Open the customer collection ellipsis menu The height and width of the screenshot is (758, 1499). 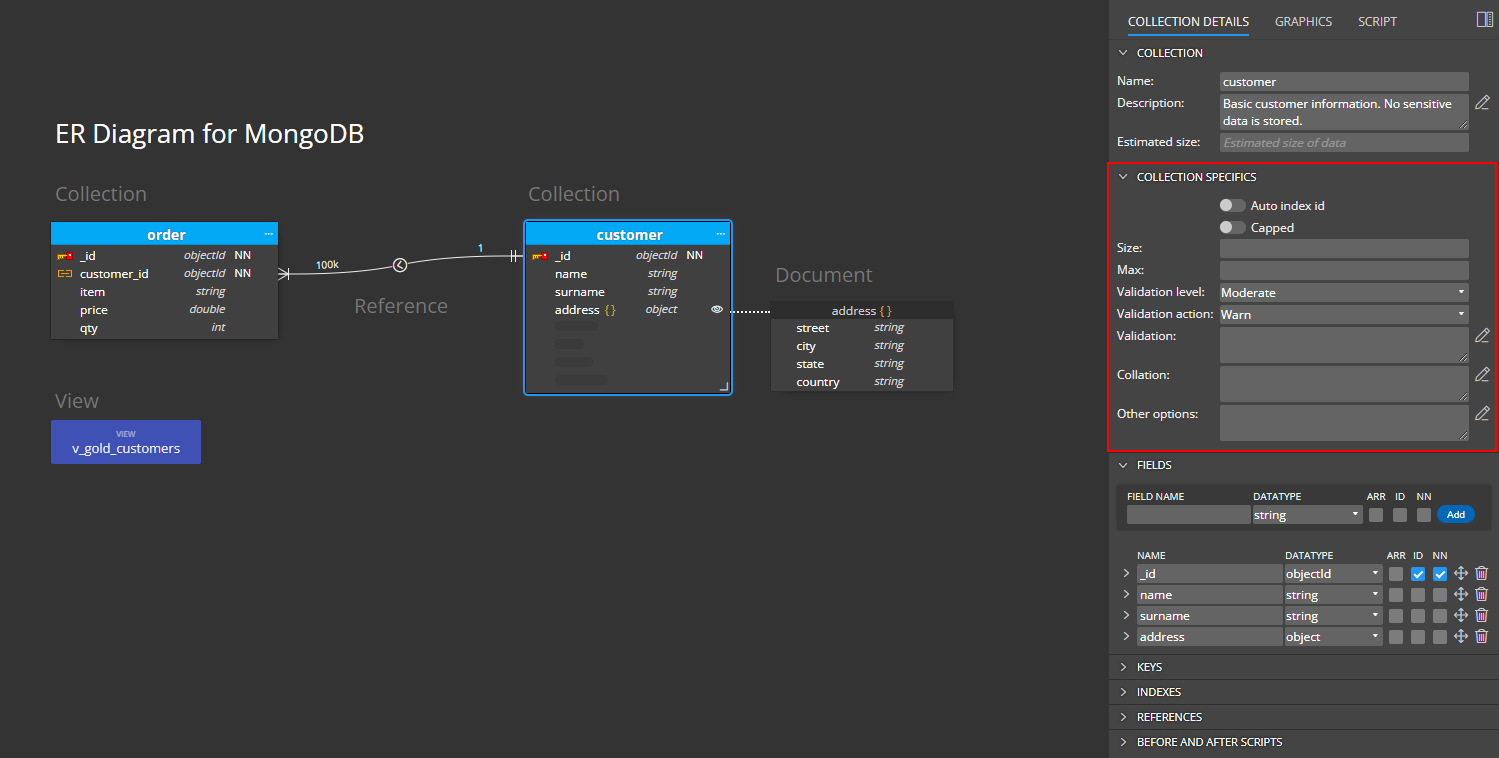[720, 234]
